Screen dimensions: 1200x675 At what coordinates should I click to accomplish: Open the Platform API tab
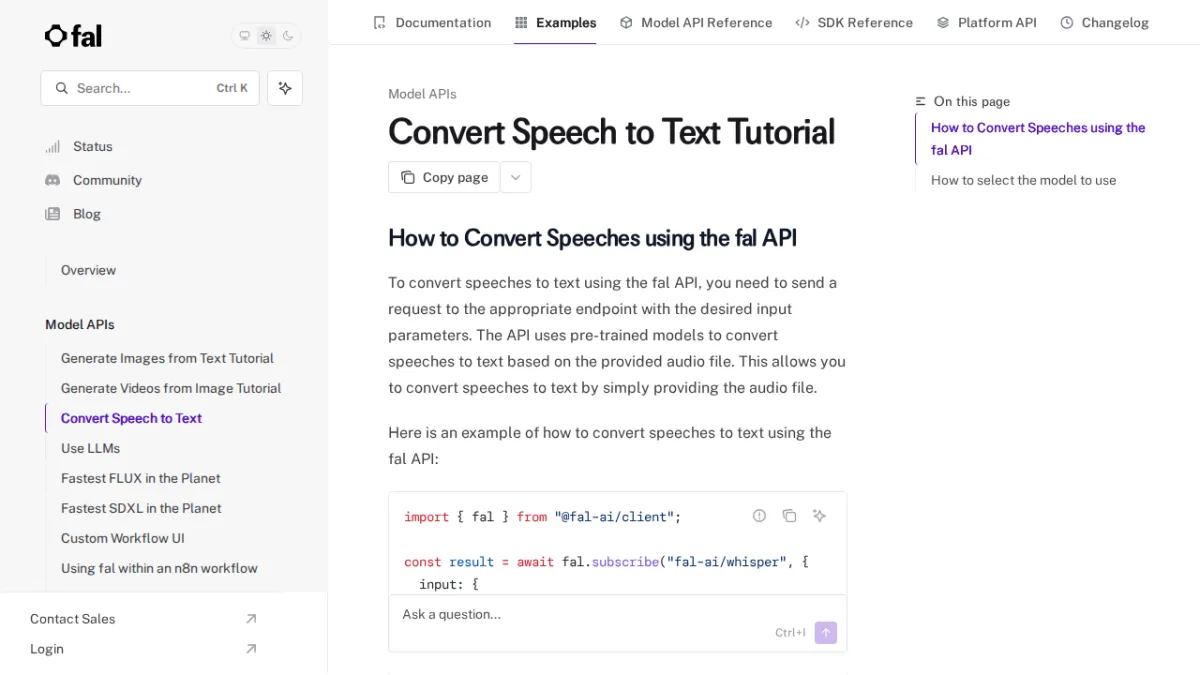click(987, 22)
